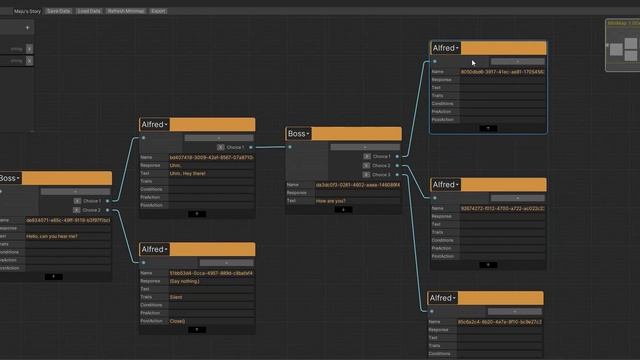Add a choice to 'Uhm, Hey there!' node
Image resolution: width=640 pixels, height=360 pixels.
tap(219, 138)
